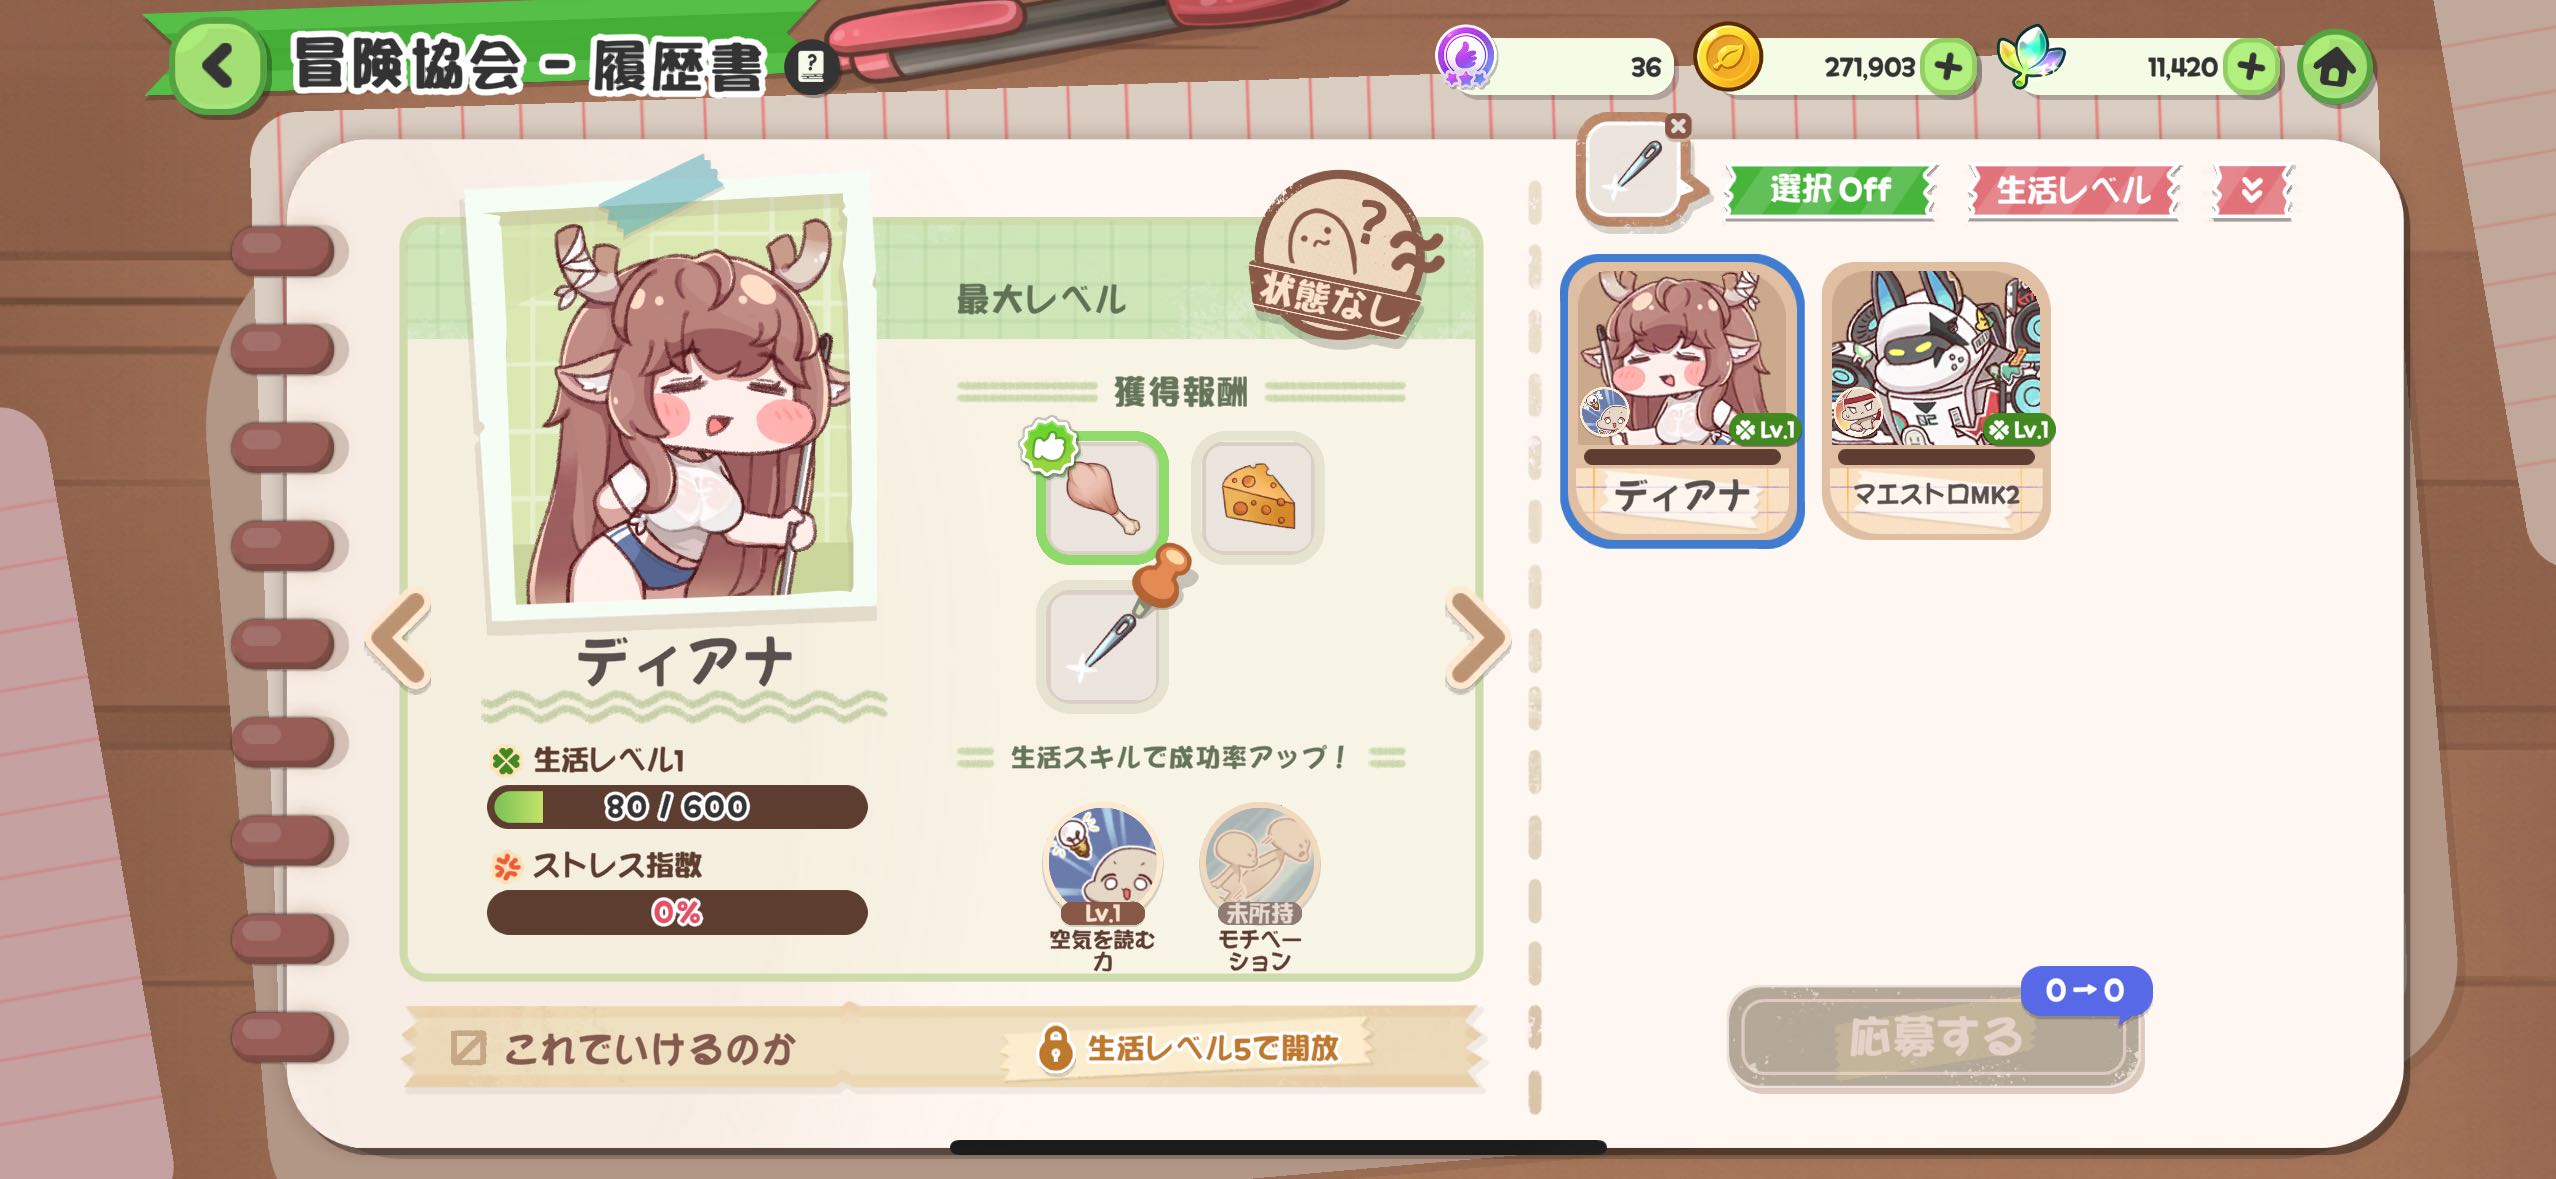Select the needle reward item slot

pos(1102,646)
